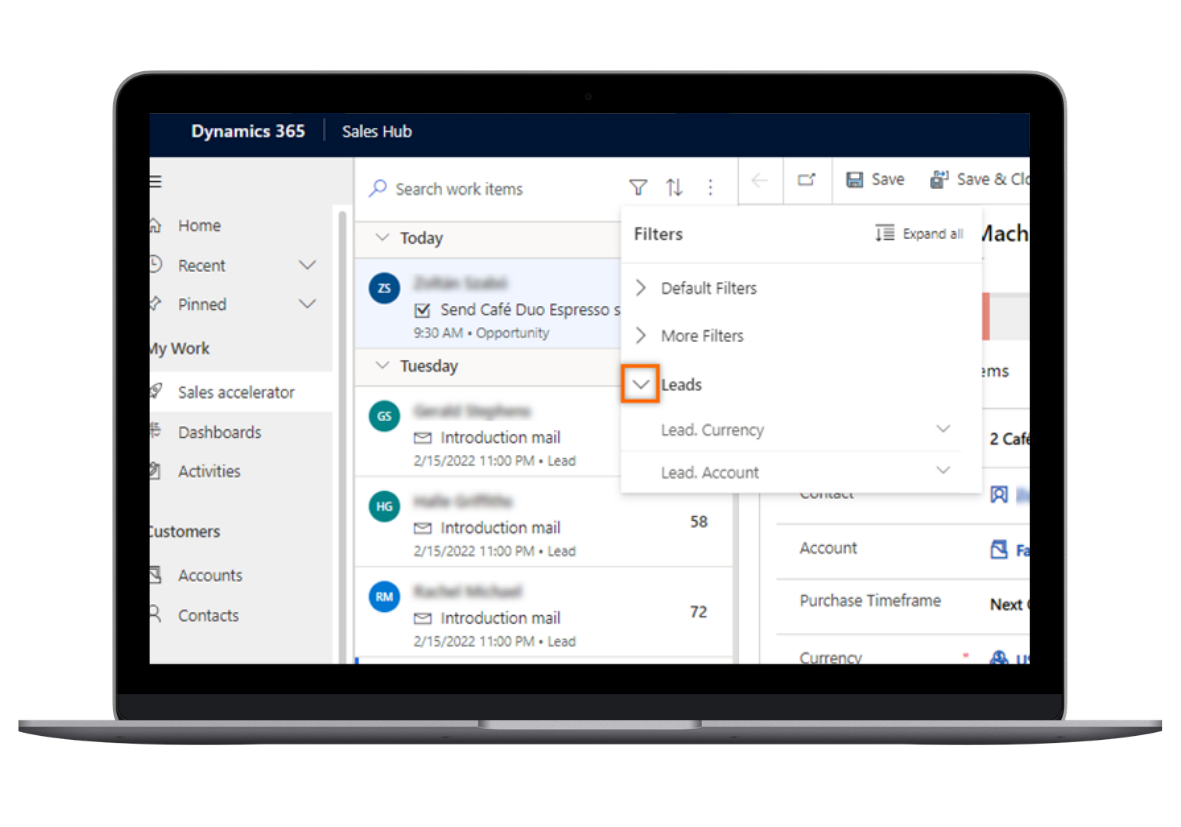This screenshot has width=1181, height=827.
Task: Check the Send Café Duo Espresso task checkbox
Action: click(x=422, y=311)
